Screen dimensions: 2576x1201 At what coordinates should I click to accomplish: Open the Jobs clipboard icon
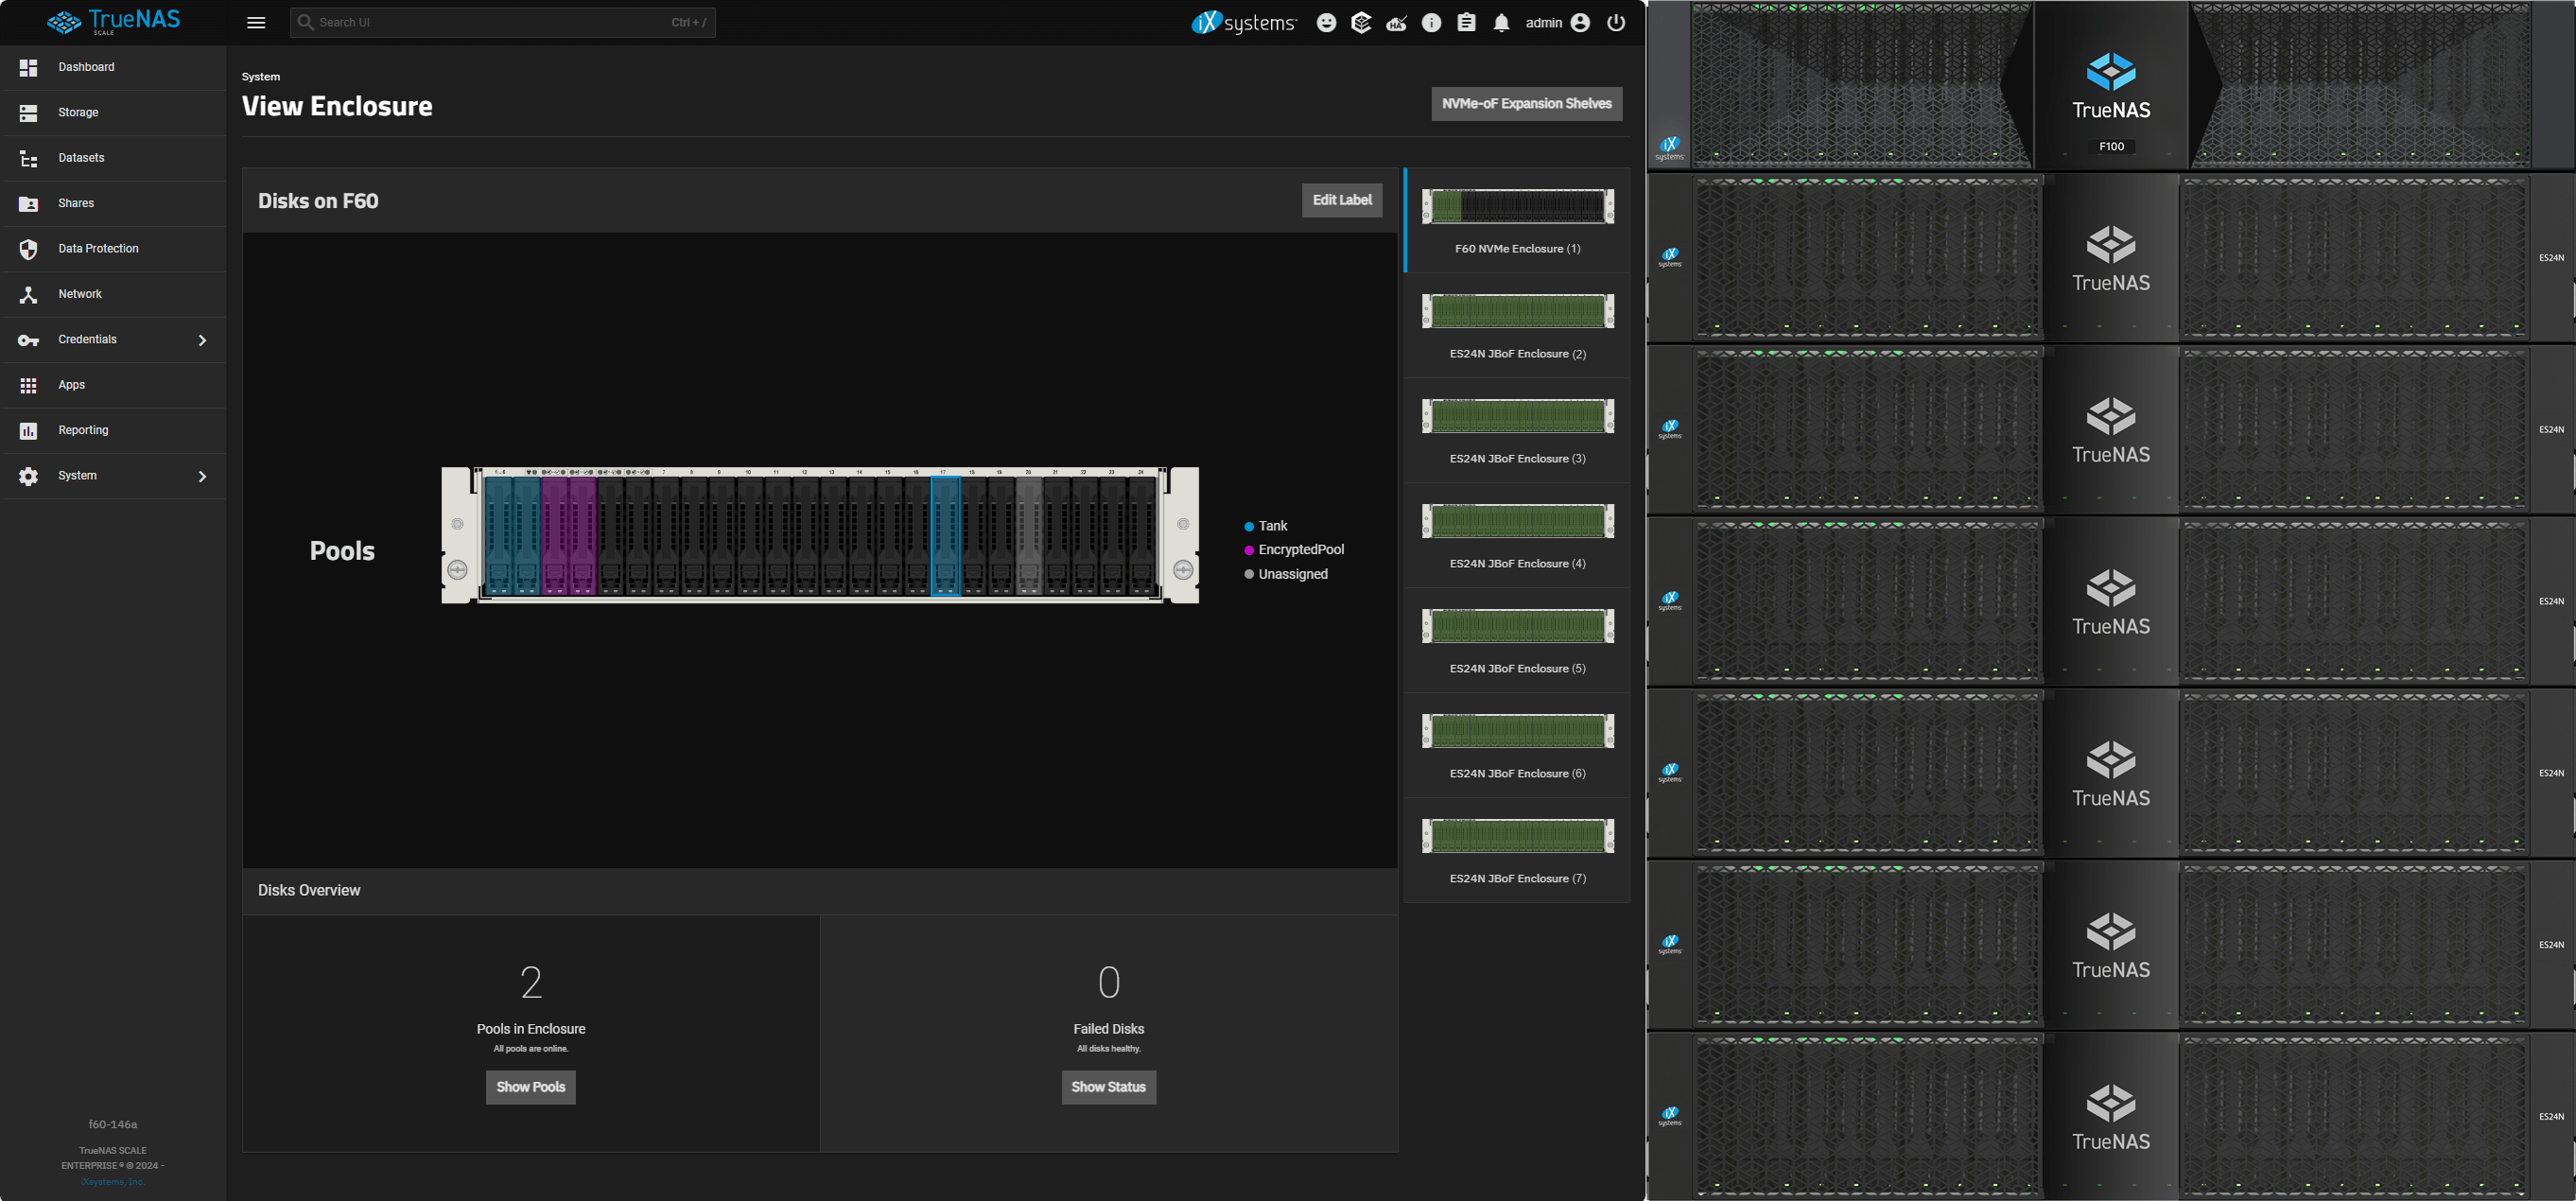(1466, 23)
